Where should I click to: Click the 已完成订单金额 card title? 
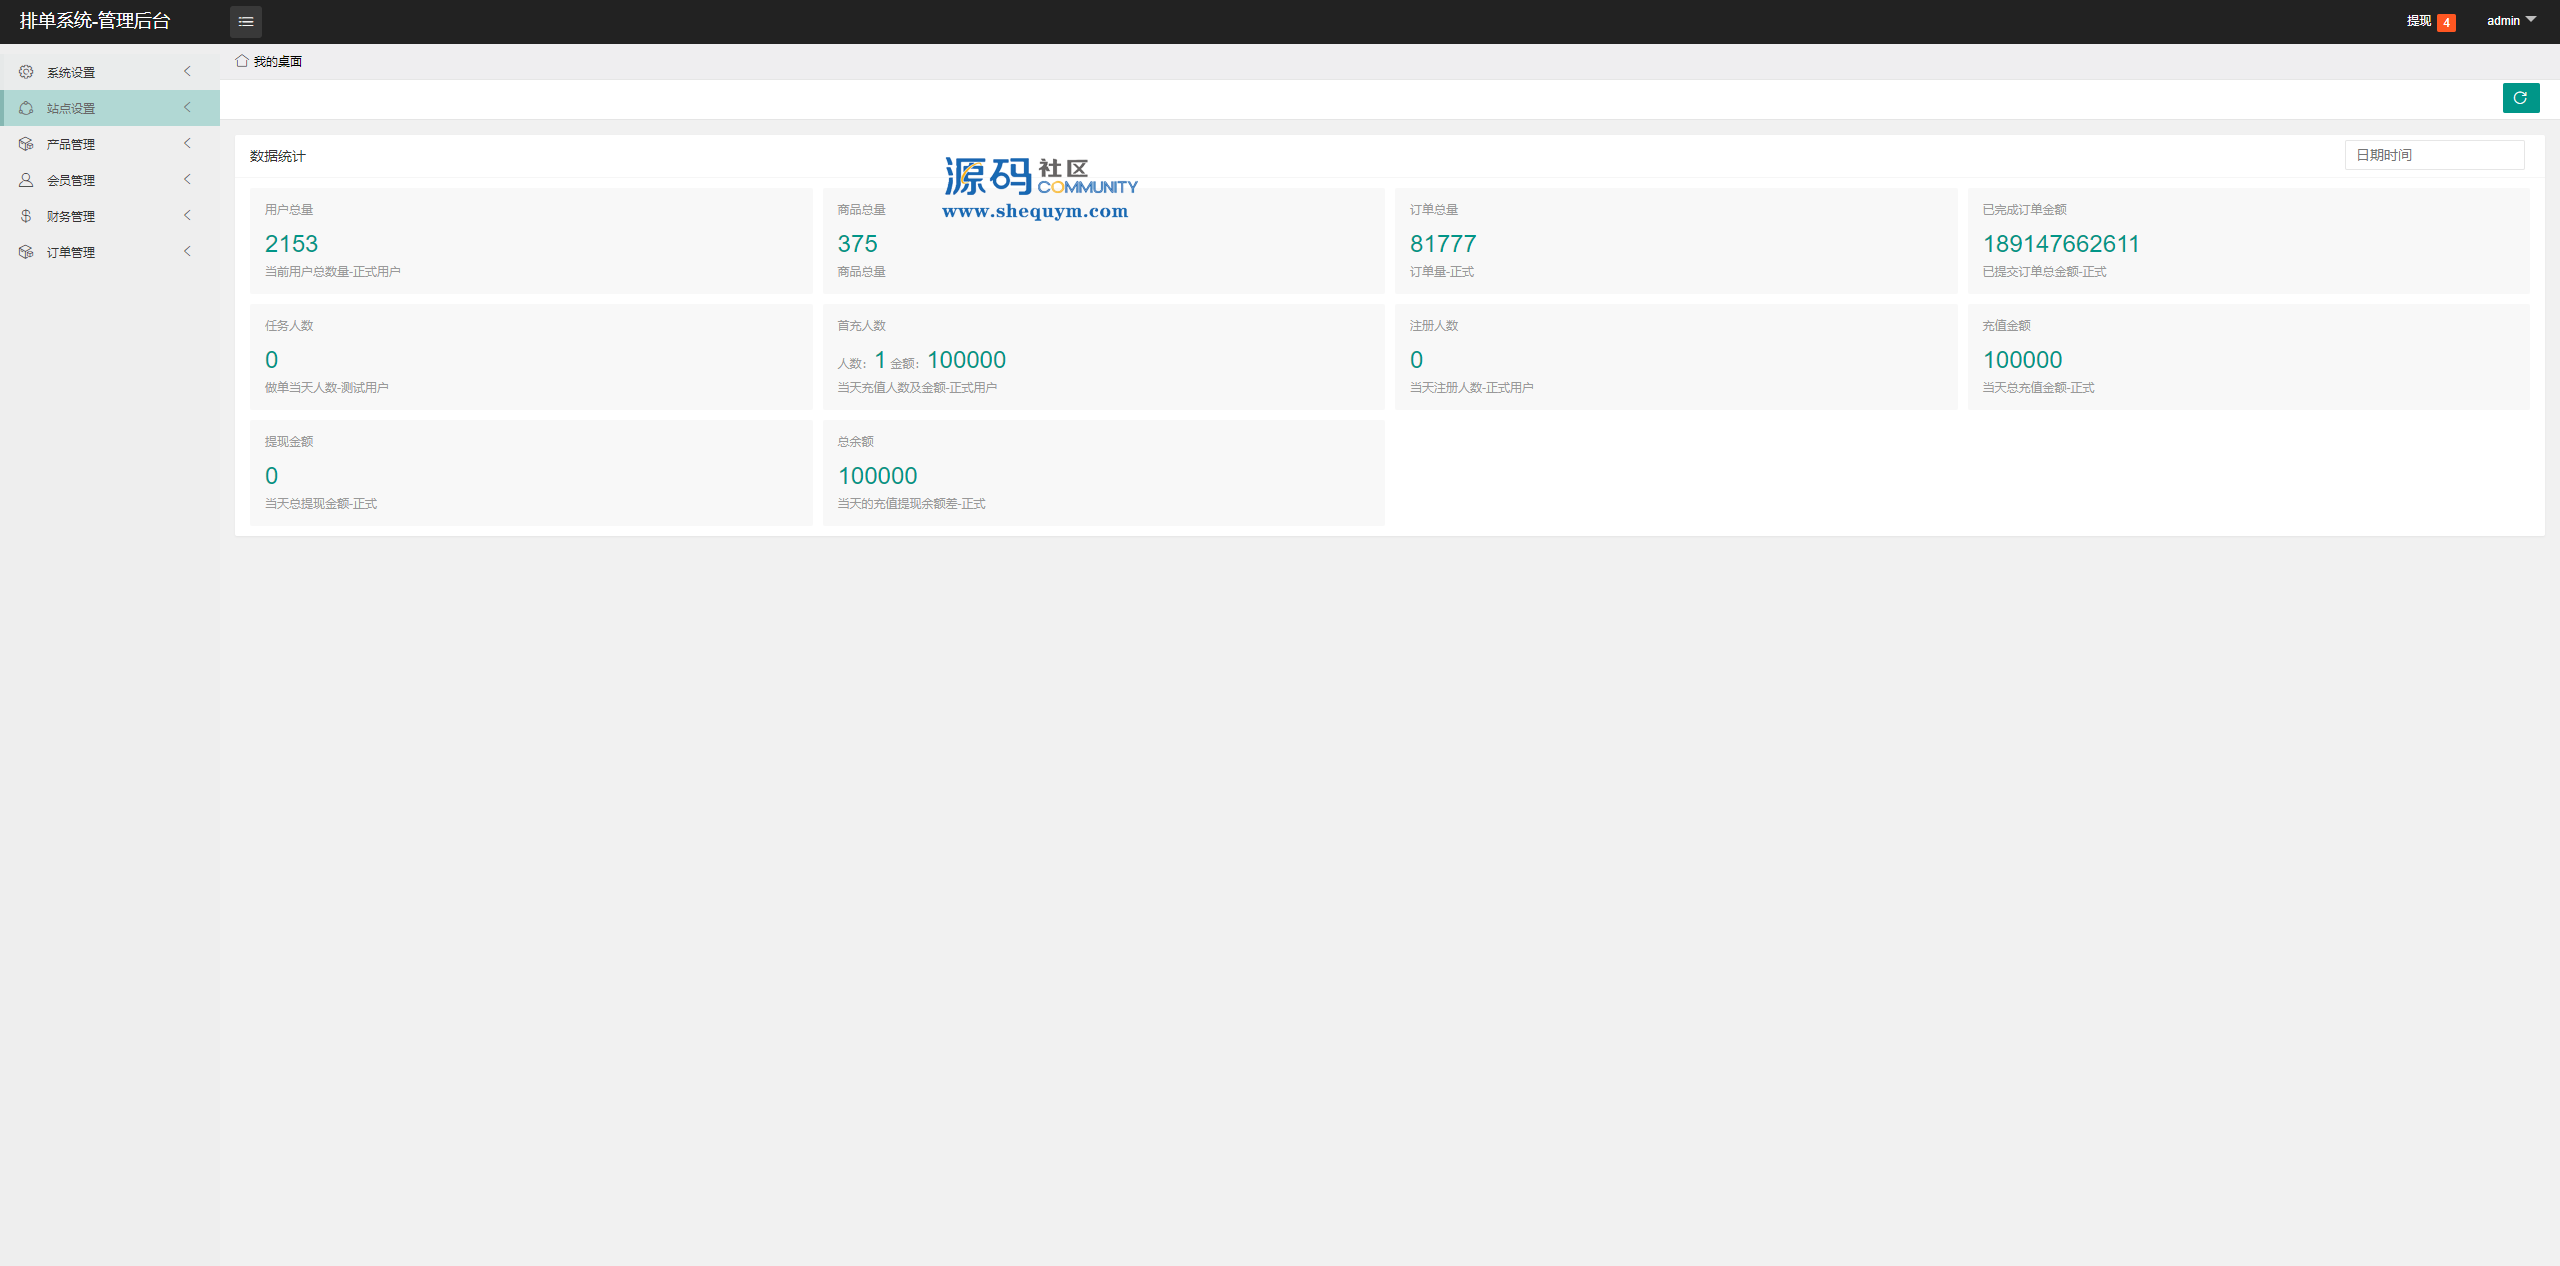click(2024, 210)
